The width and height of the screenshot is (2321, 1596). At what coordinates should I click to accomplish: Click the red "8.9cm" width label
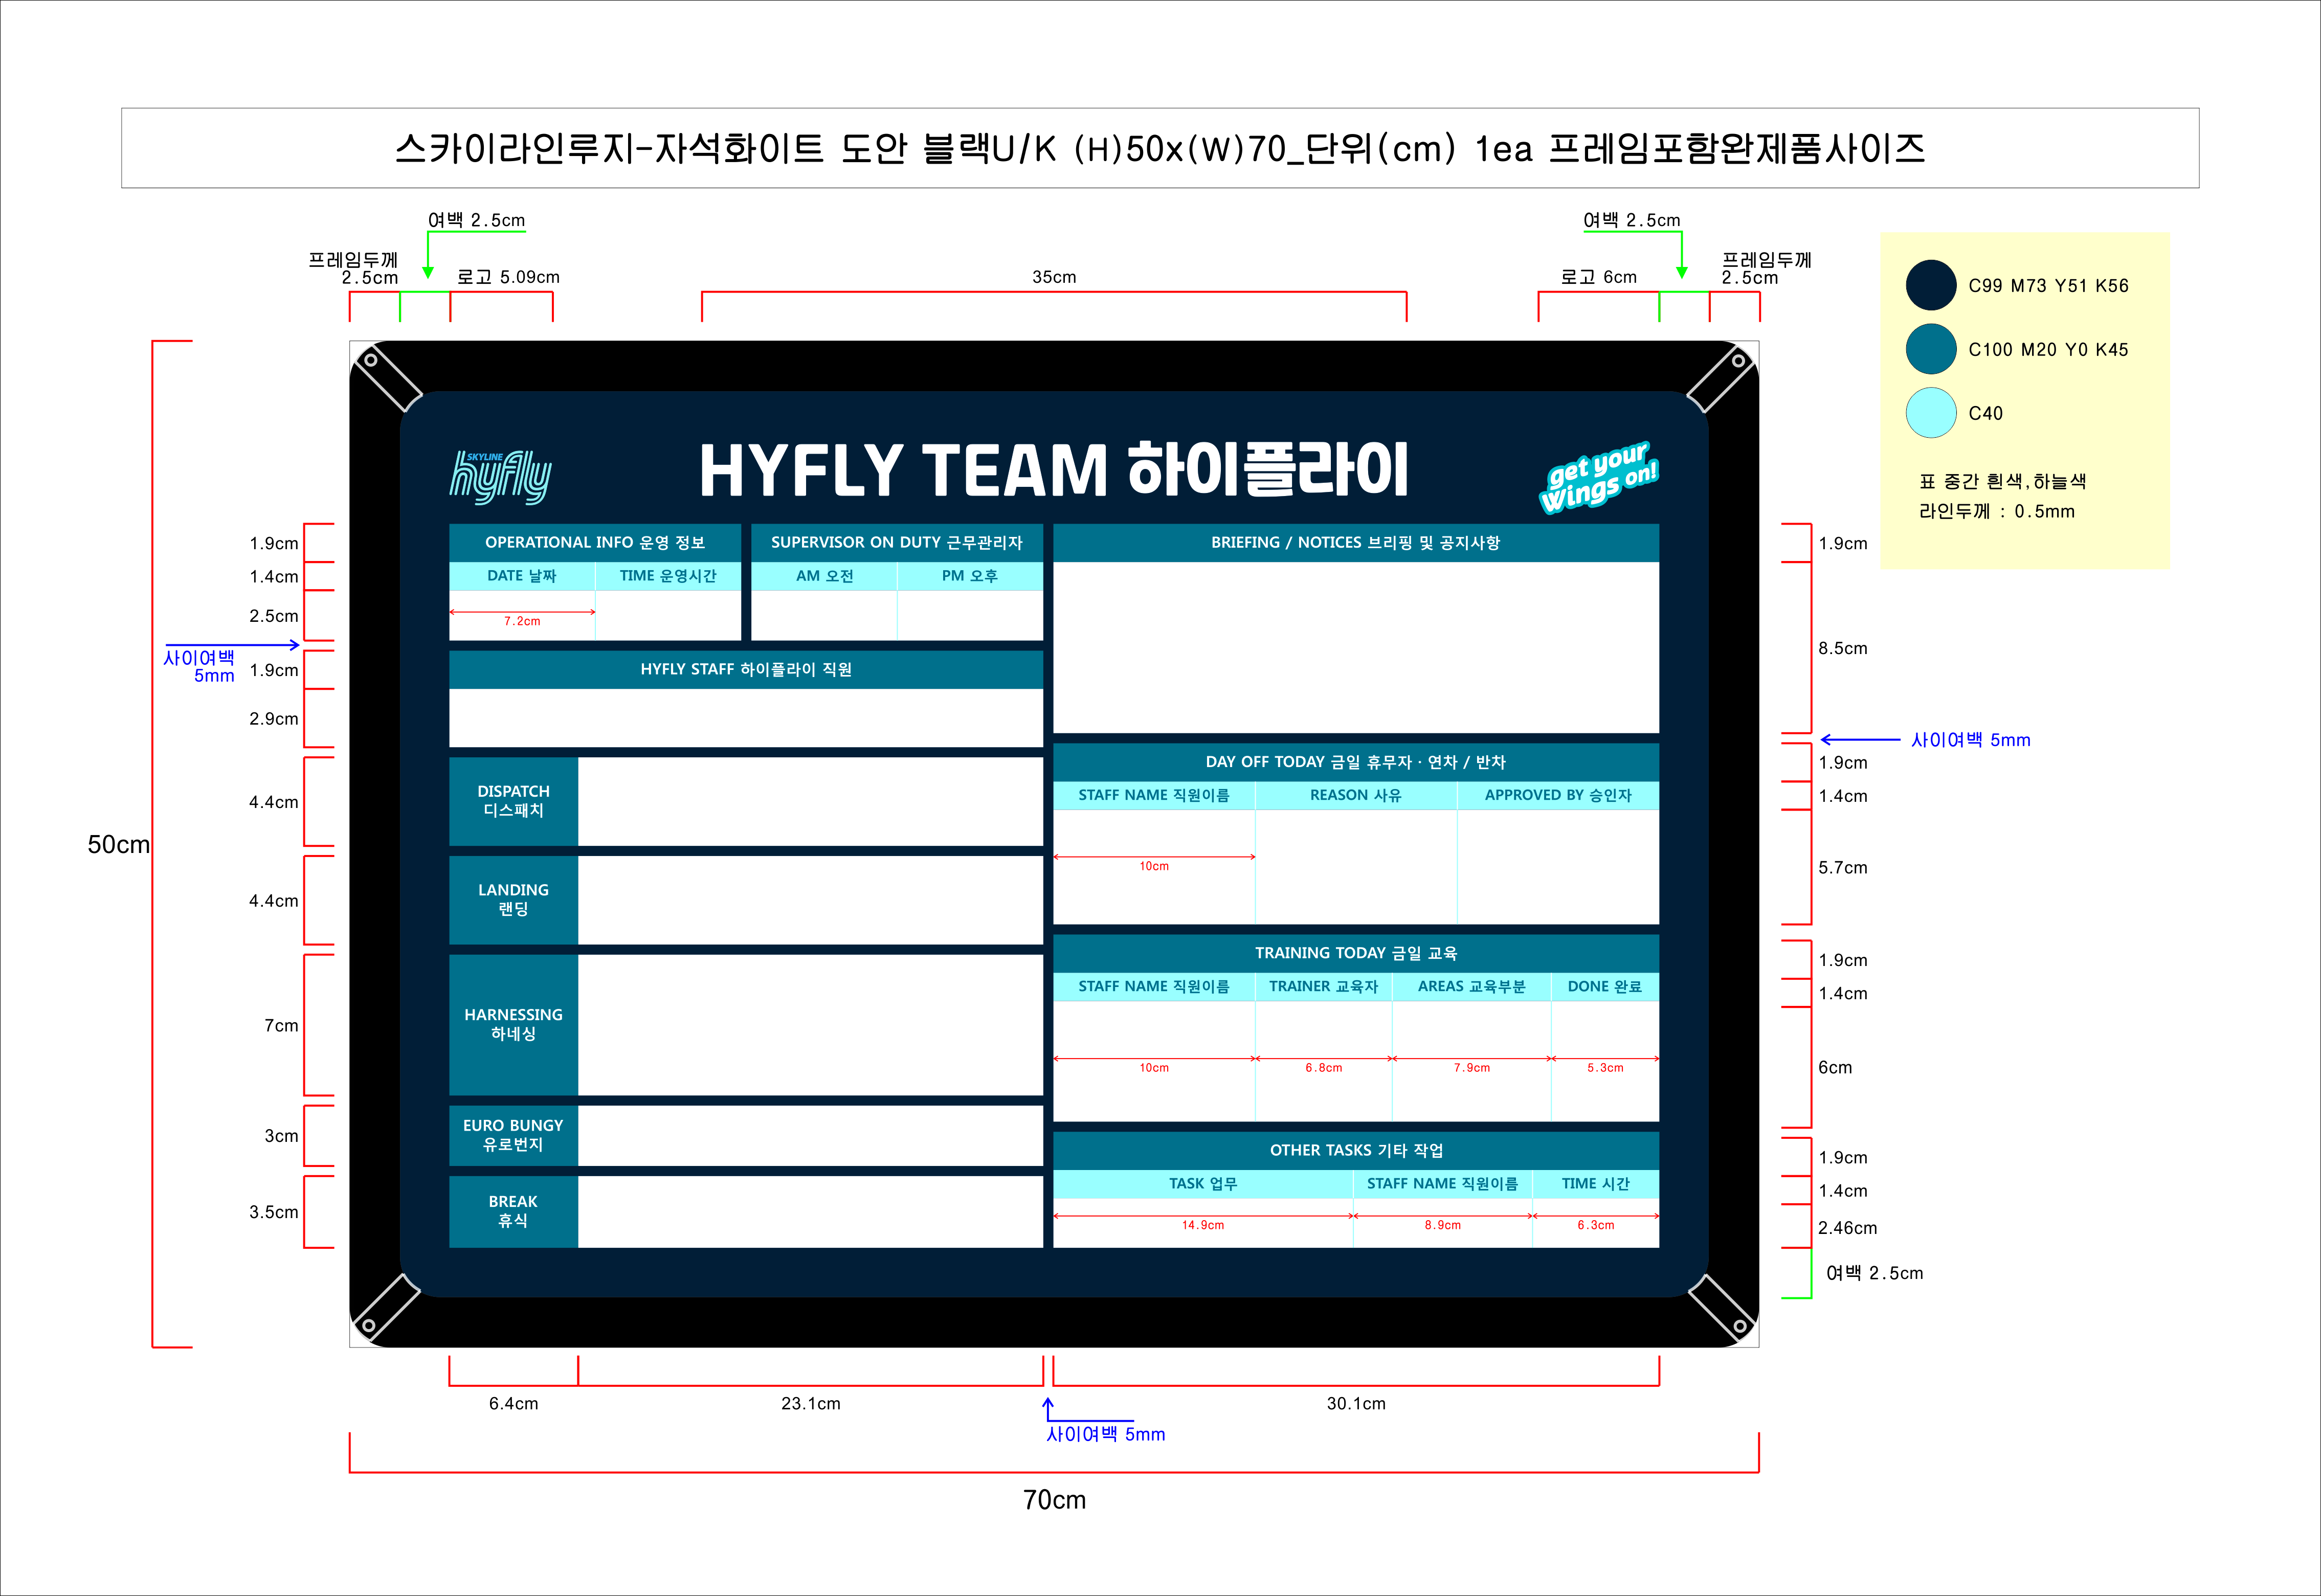1443,1225
